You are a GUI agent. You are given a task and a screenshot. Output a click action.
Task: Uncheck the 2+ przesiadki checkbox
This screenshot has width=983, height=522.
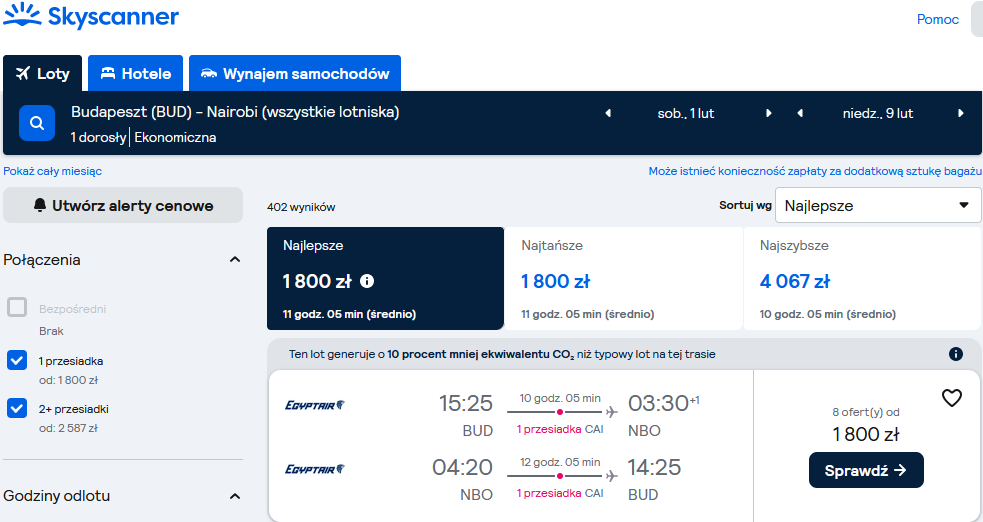(x=17, y=408)
